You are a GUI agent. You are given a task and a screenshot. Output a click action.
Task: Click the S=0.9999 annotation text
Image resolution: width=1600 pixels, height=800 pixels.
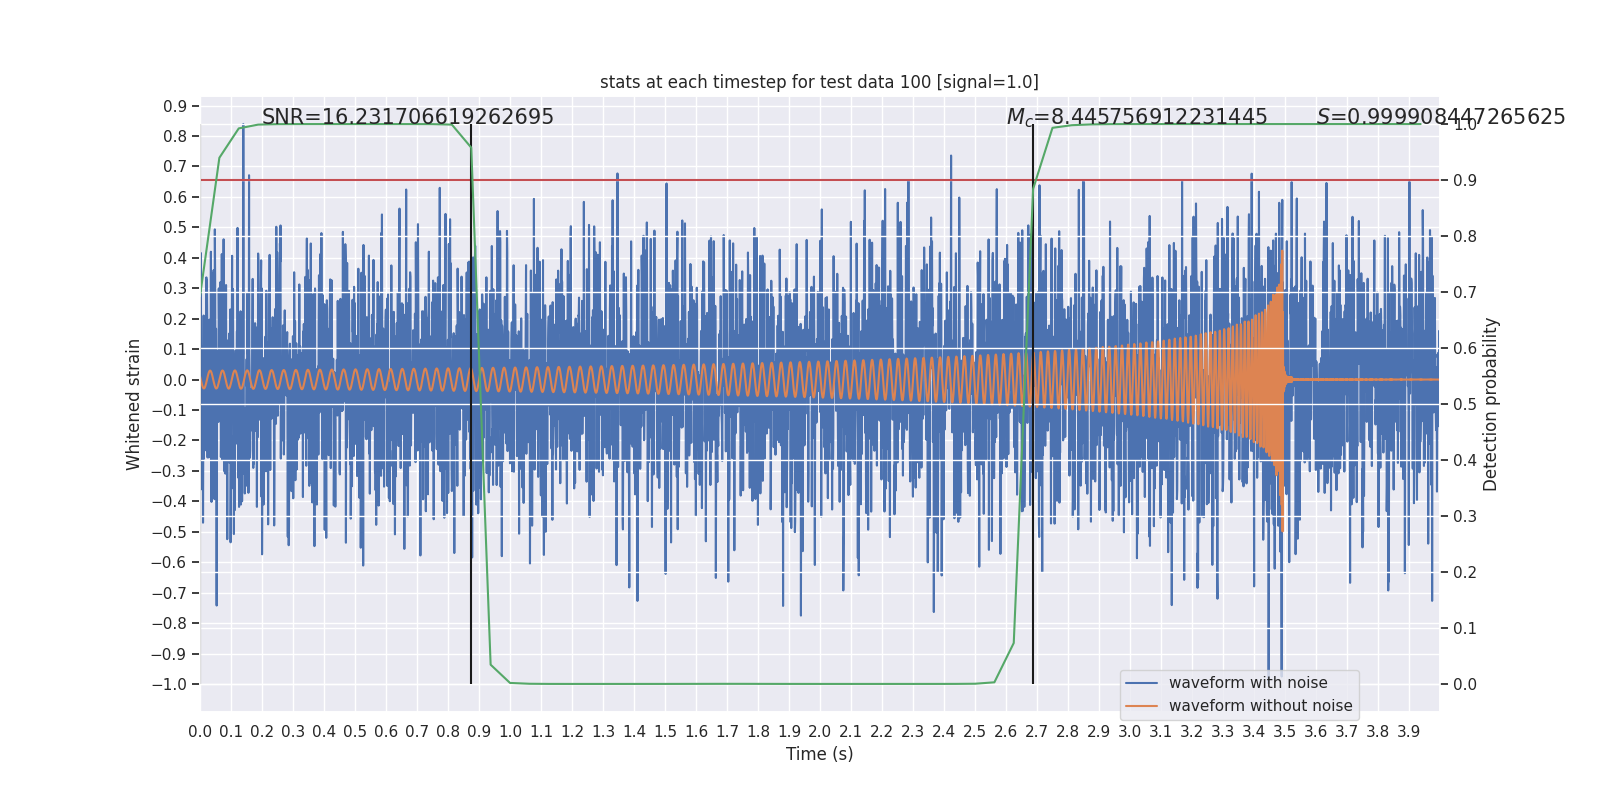click(x=1441, y=117)
